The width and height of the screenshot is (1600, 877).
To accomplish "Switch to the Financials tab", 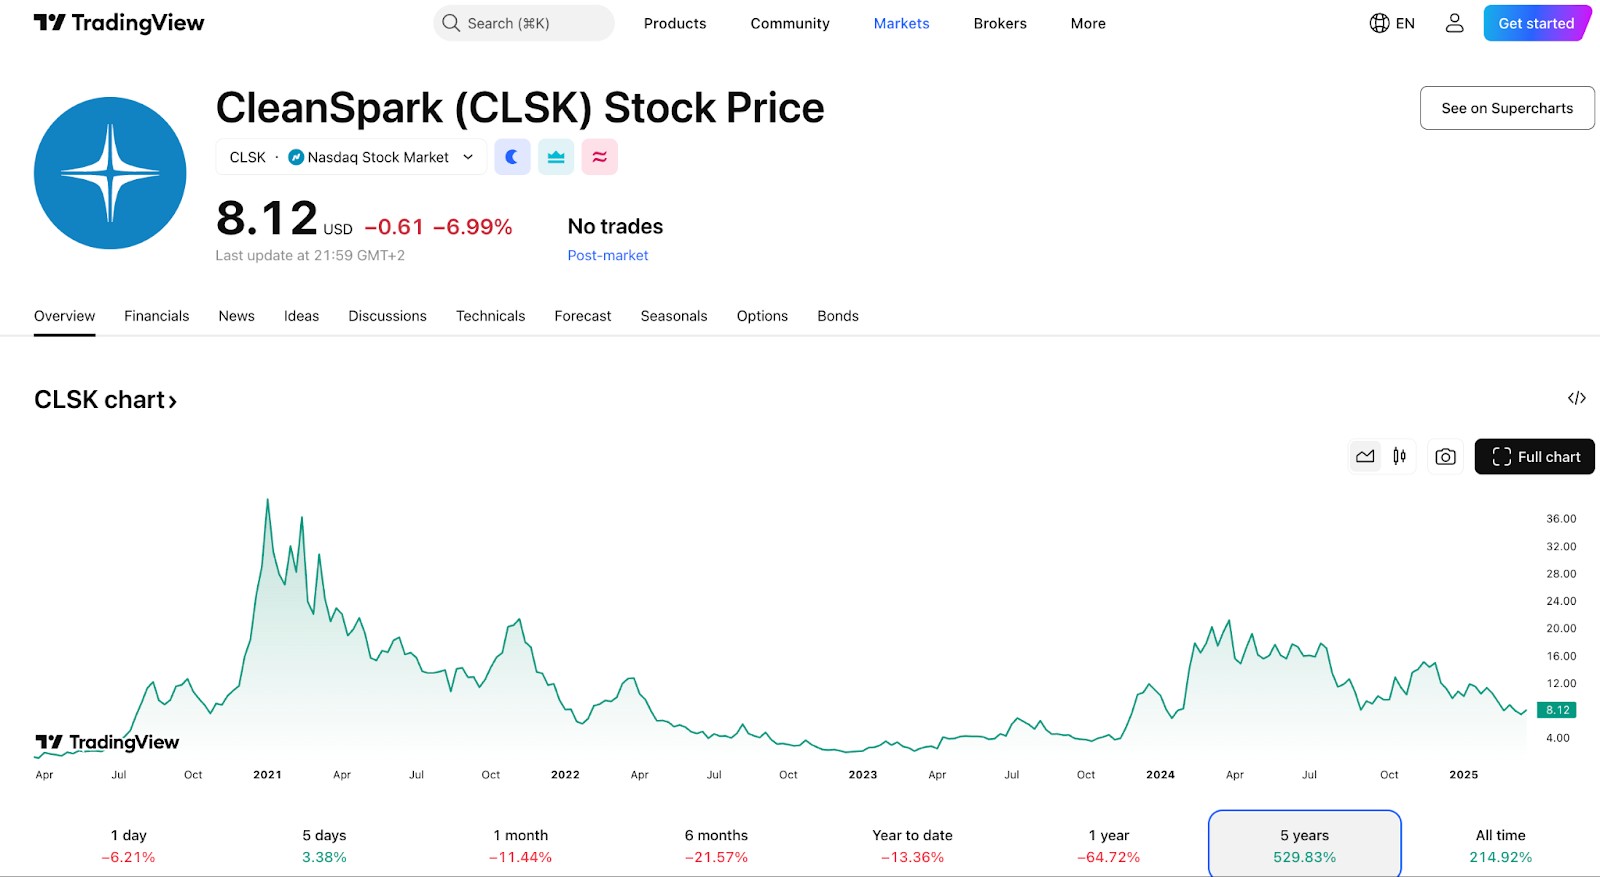I will (157, 316).
